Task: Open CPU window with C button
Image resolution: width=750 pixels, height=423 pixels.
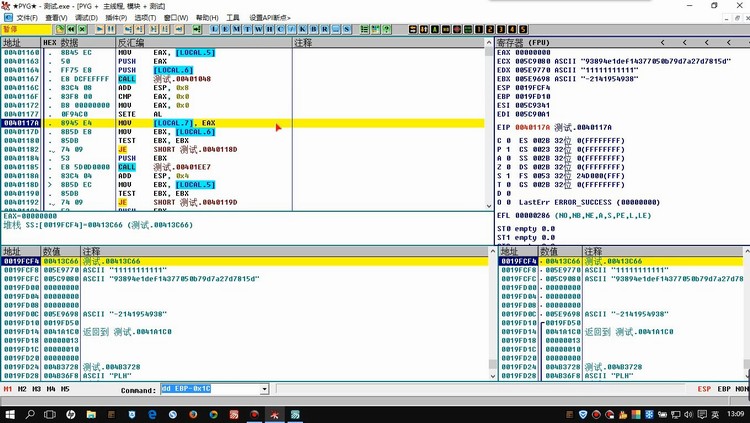Action: tap(280, 29)
